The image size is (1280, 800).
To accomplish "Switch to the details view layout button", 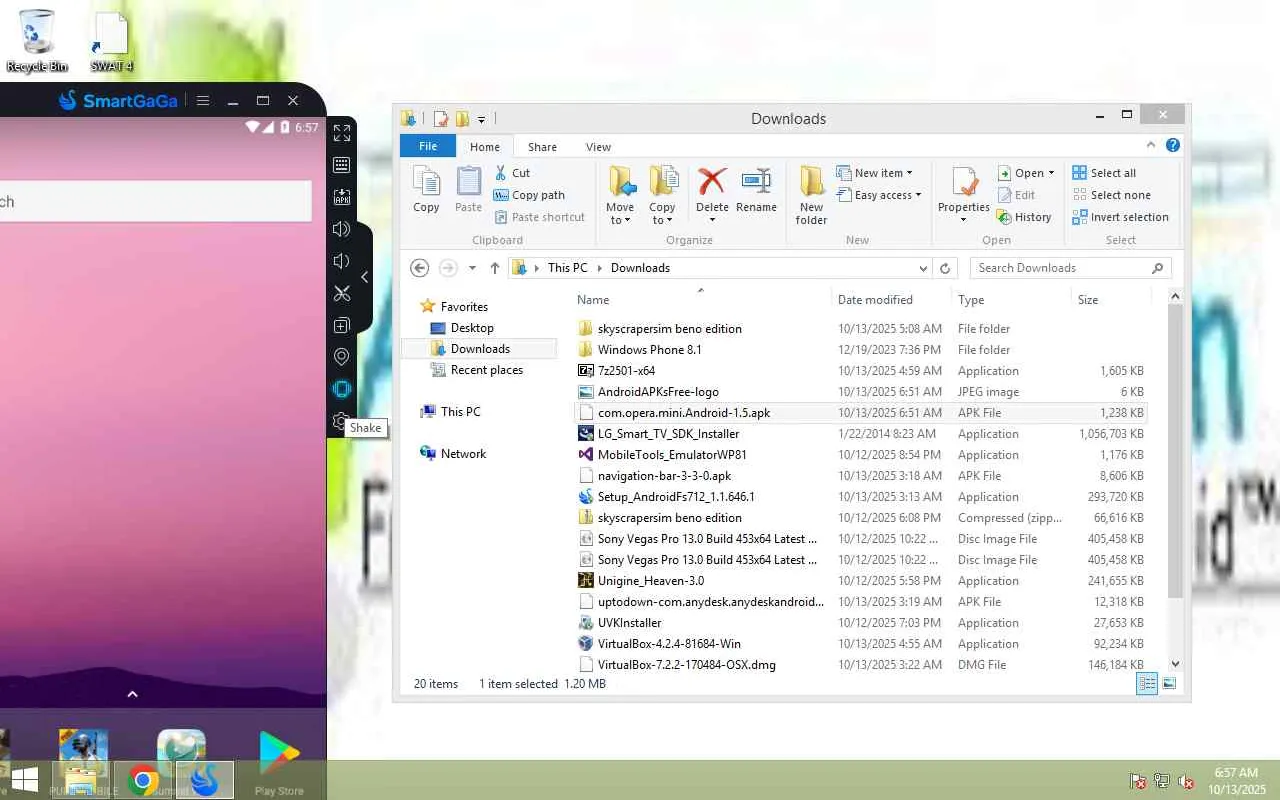I will click(1147, 684).
